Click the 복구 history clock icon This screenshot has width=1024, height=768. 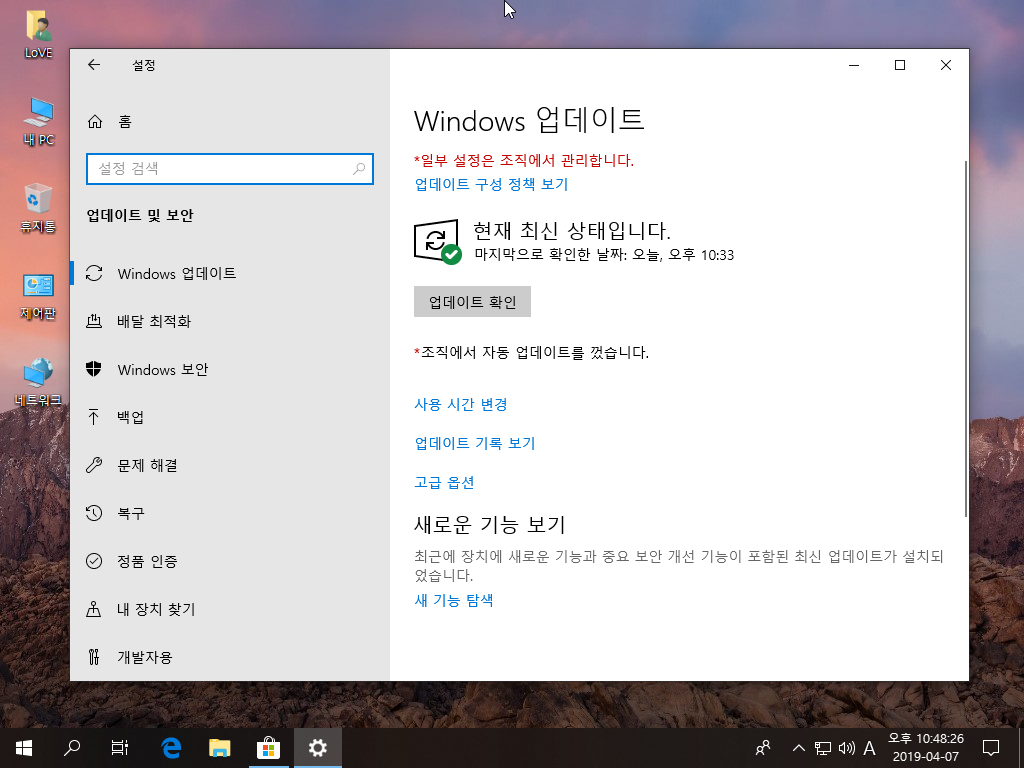click(94, 513)
